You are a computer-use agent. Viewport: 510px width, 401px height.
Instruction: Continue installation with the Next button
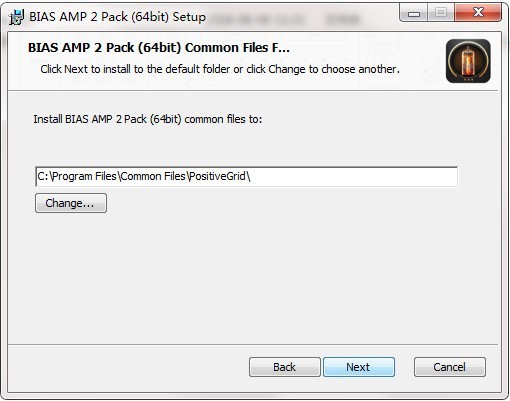coord(359,367)
